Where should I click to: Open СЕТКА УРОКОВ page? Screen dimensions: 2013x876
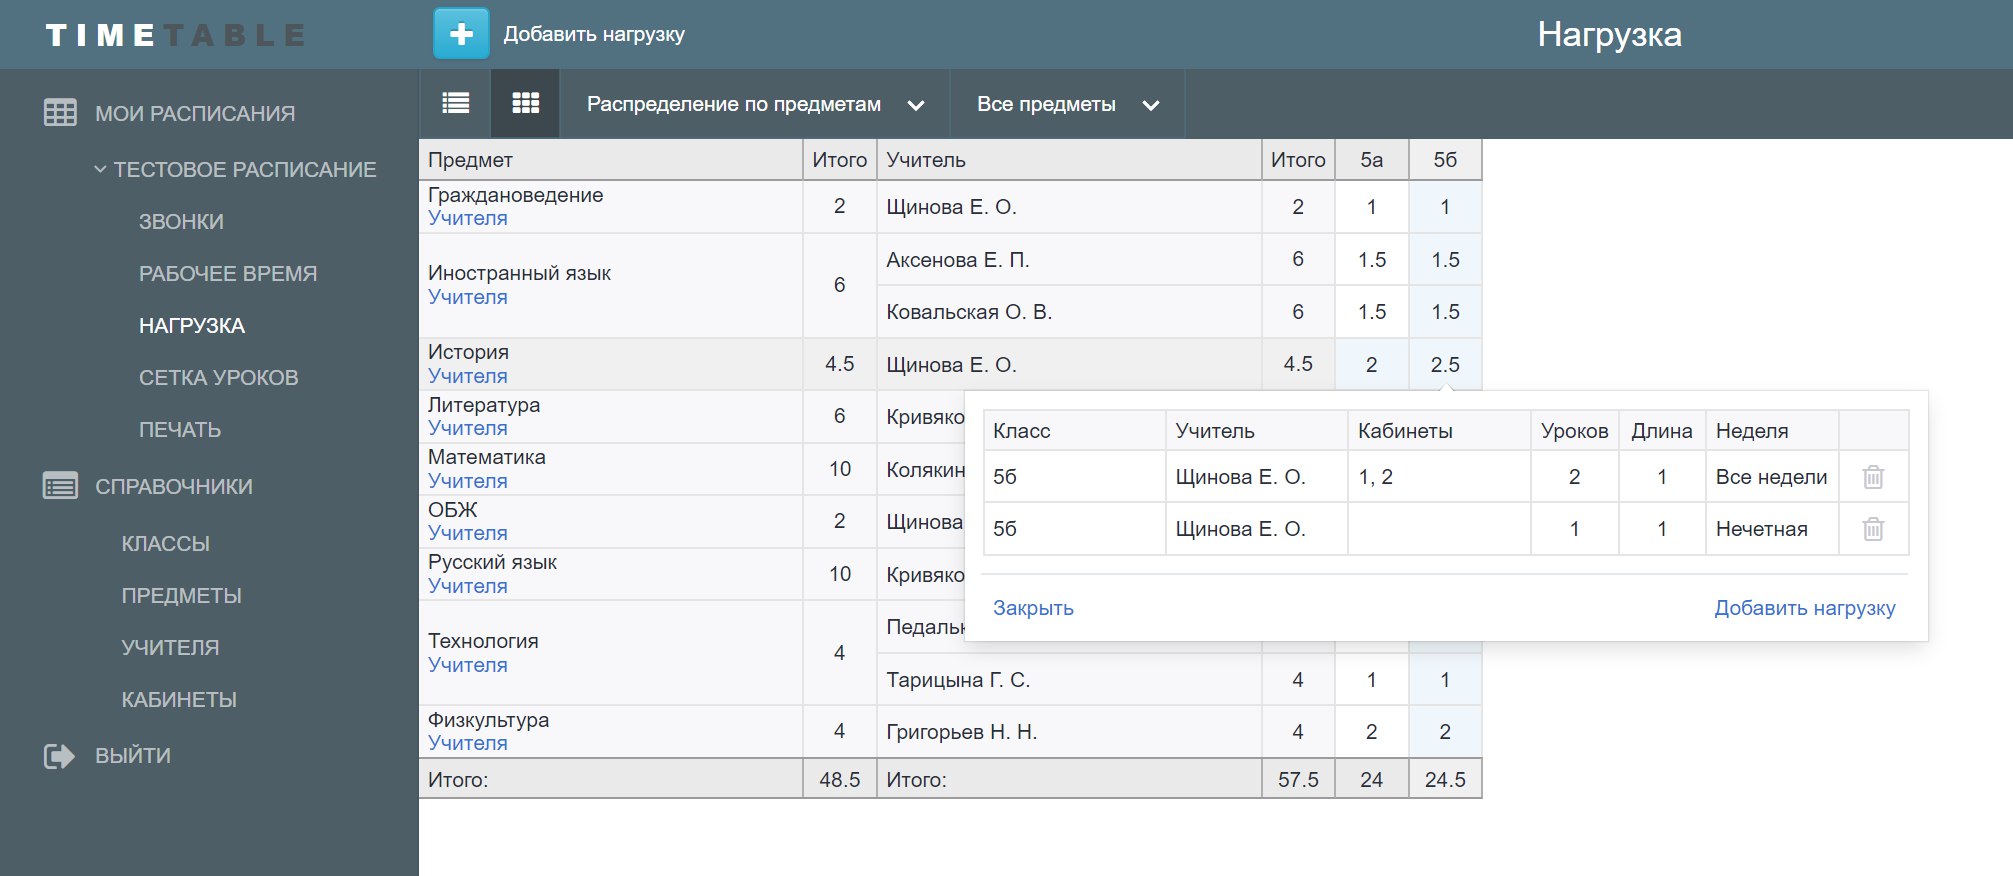click(x=218, y=377)
